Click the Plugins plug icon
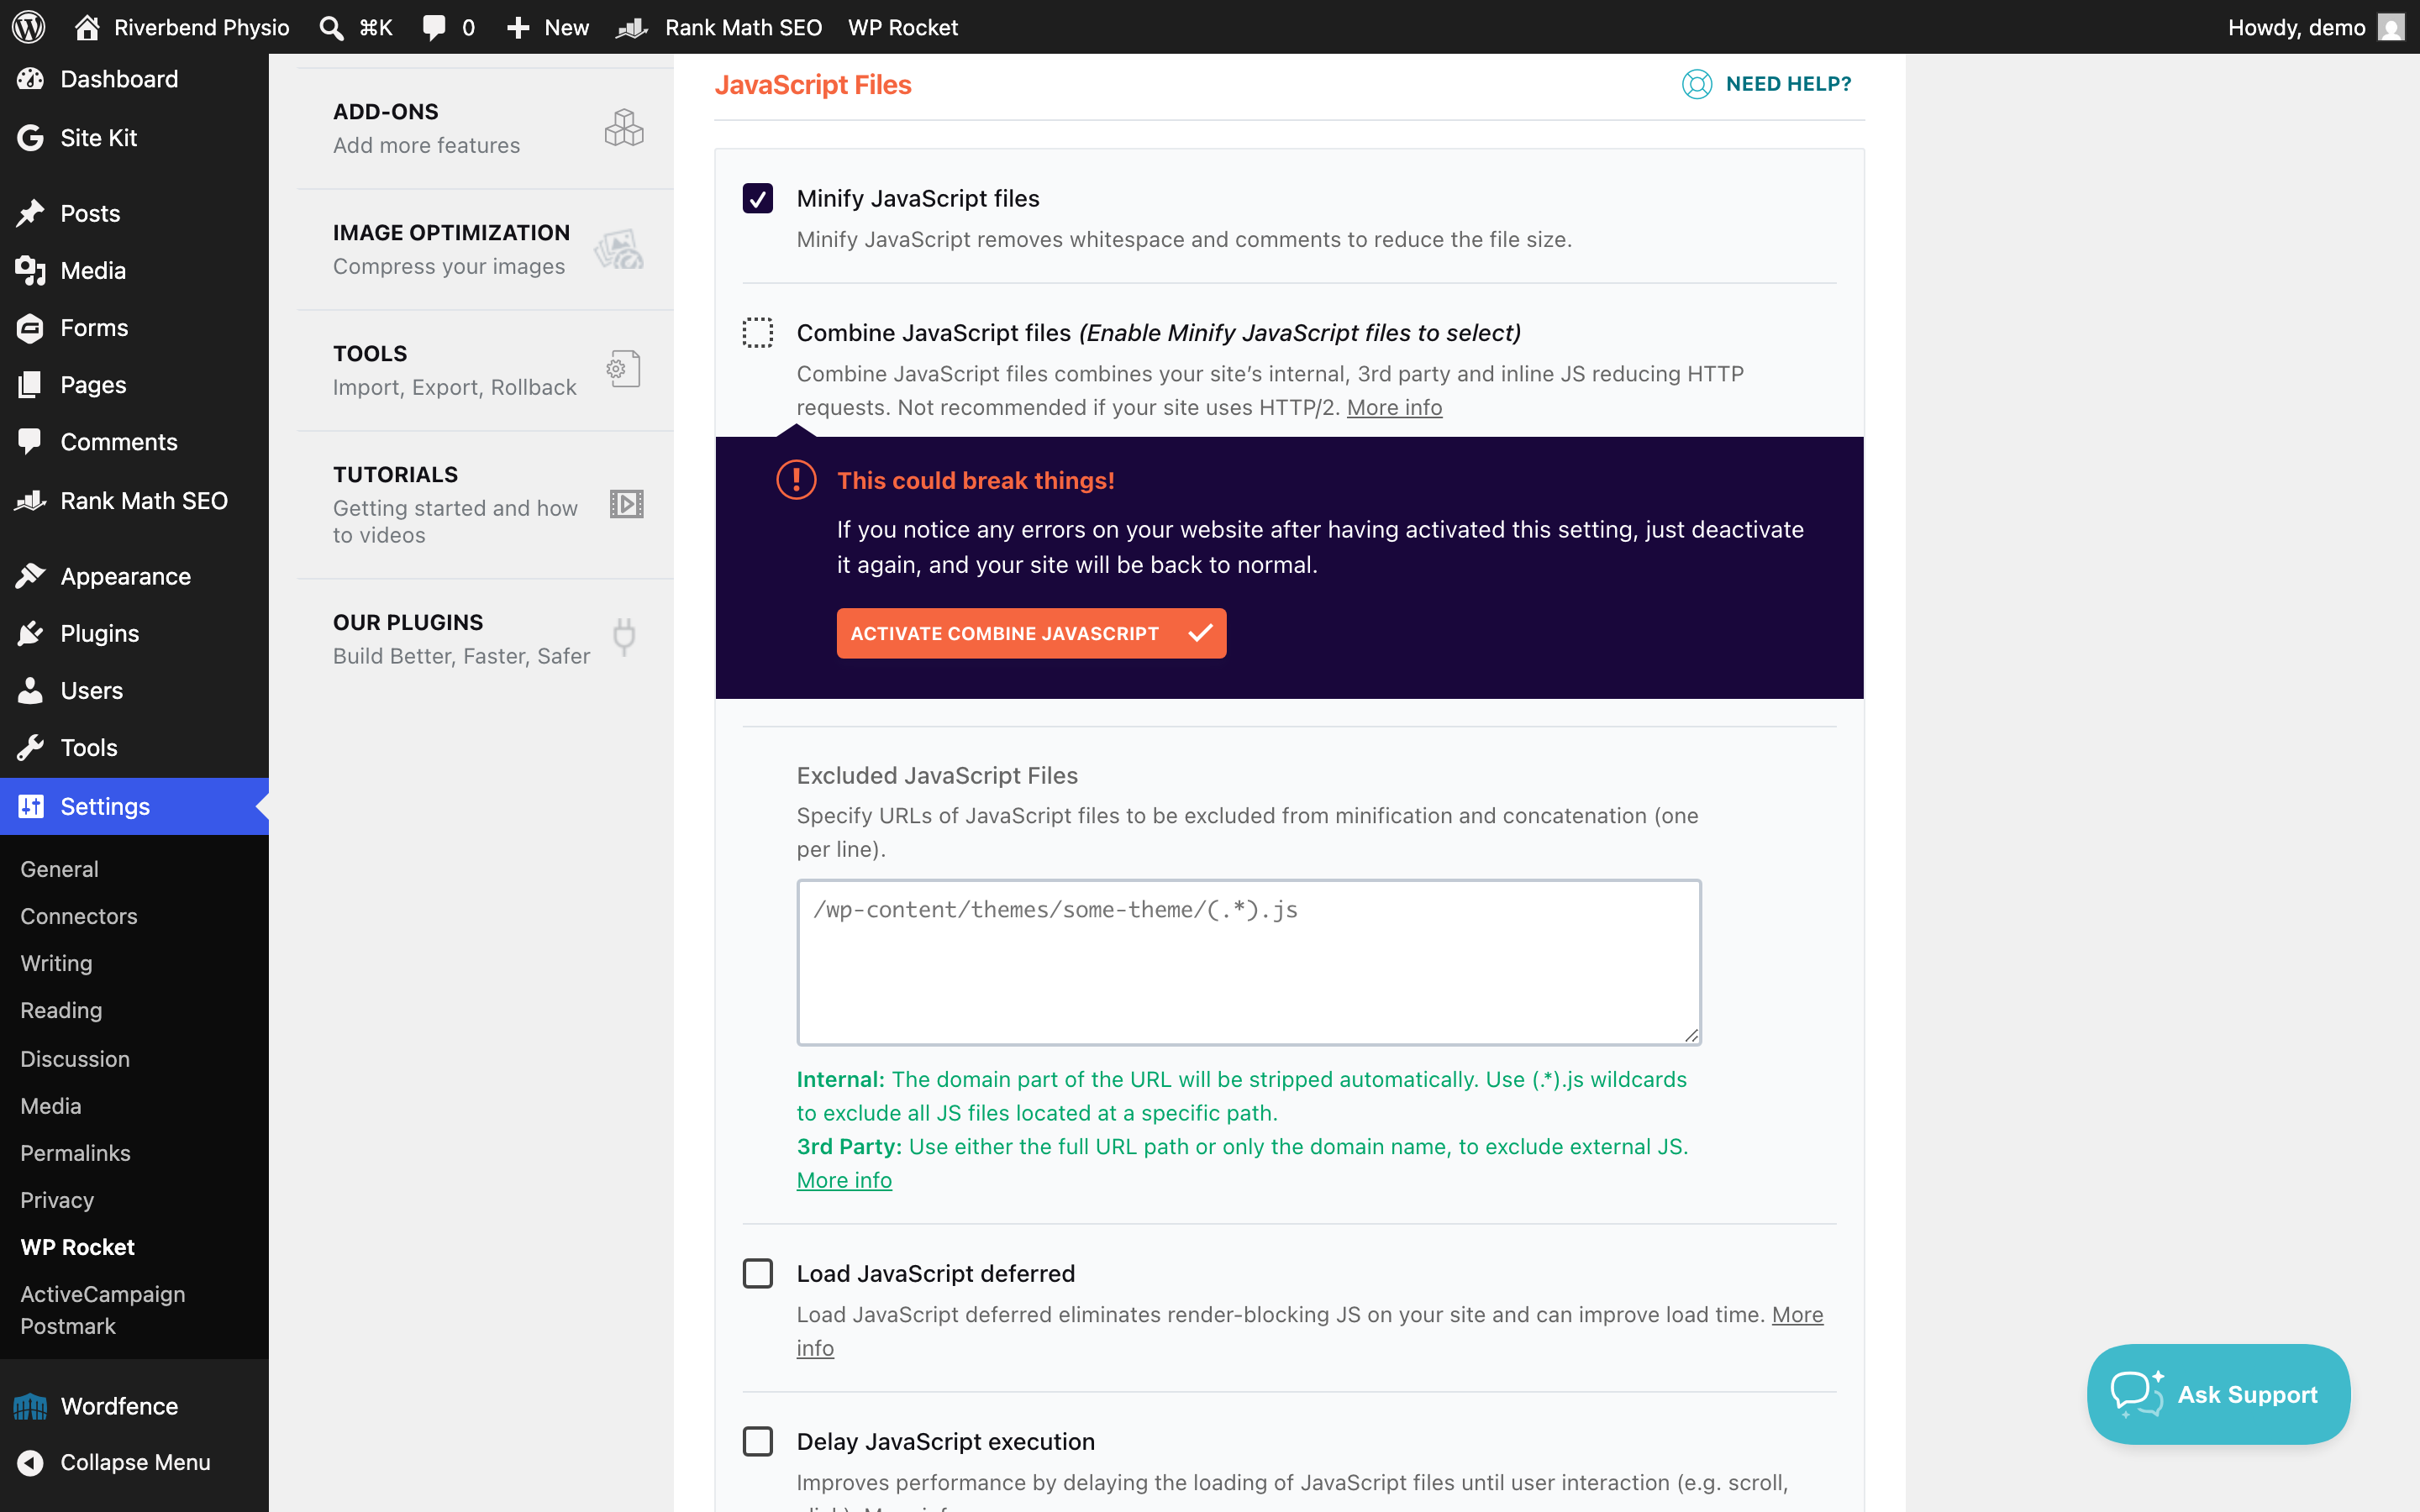2420x1512 pixels. [x=30, y=633]
